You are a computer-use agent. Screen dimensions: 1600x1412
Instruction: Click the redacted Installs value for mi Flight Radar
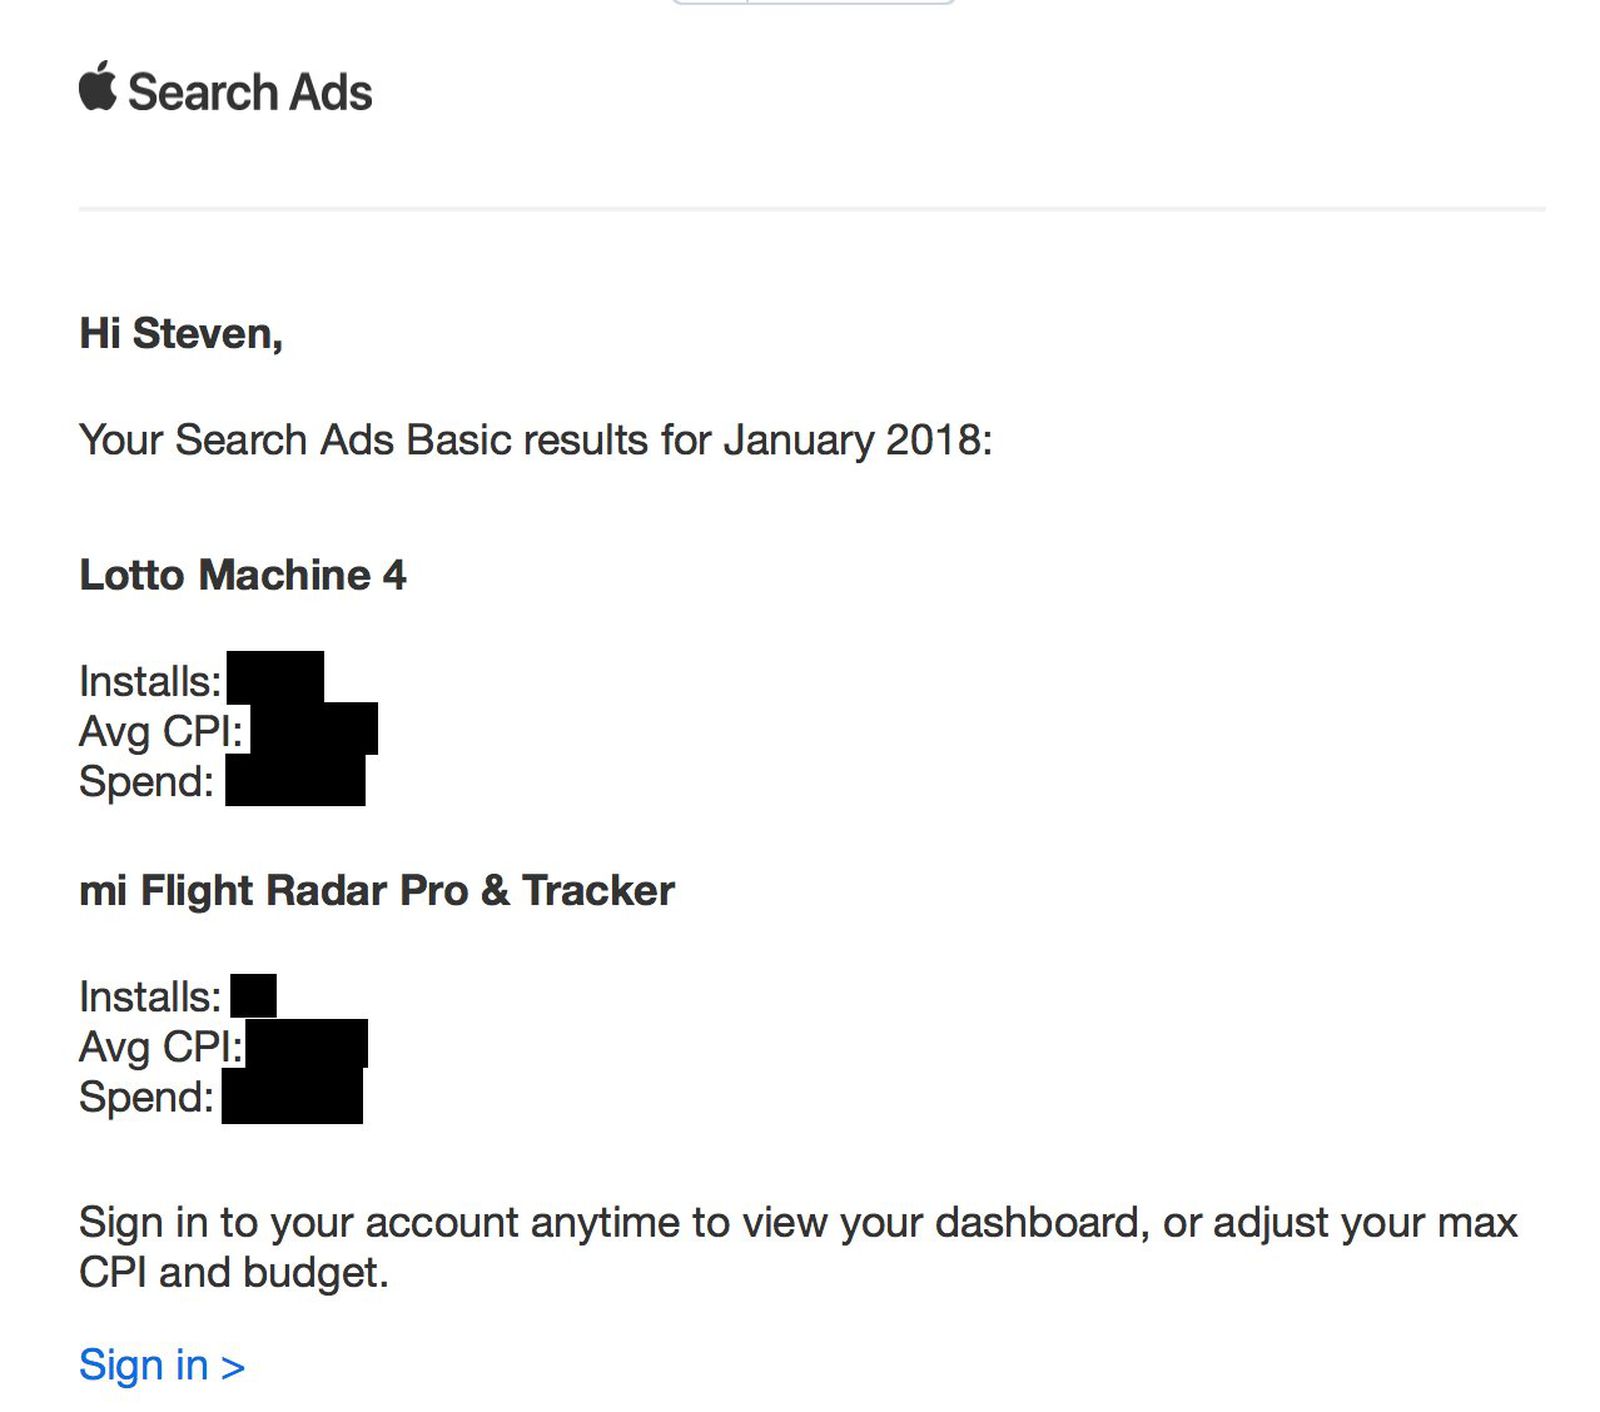(254, 996)
